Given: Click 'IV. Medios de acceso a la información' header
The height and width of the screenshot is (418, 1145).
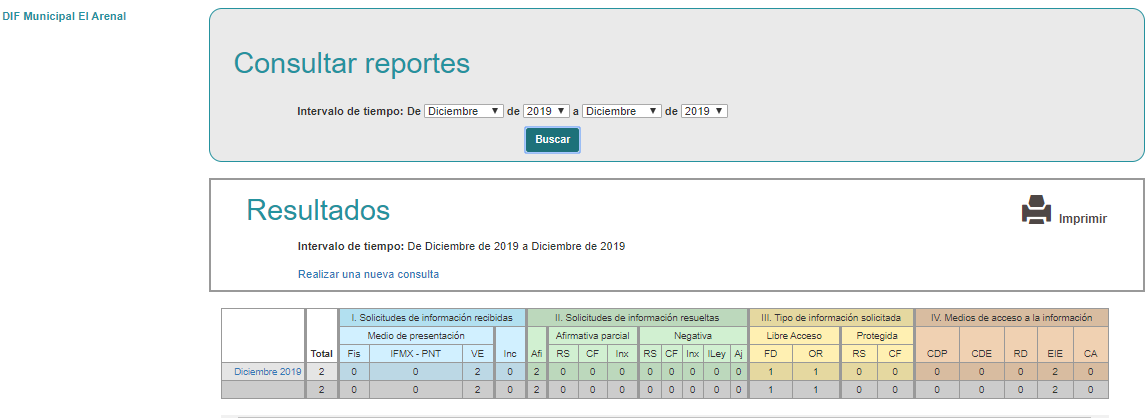Looking at the screenshot, I should [1011, 318].
